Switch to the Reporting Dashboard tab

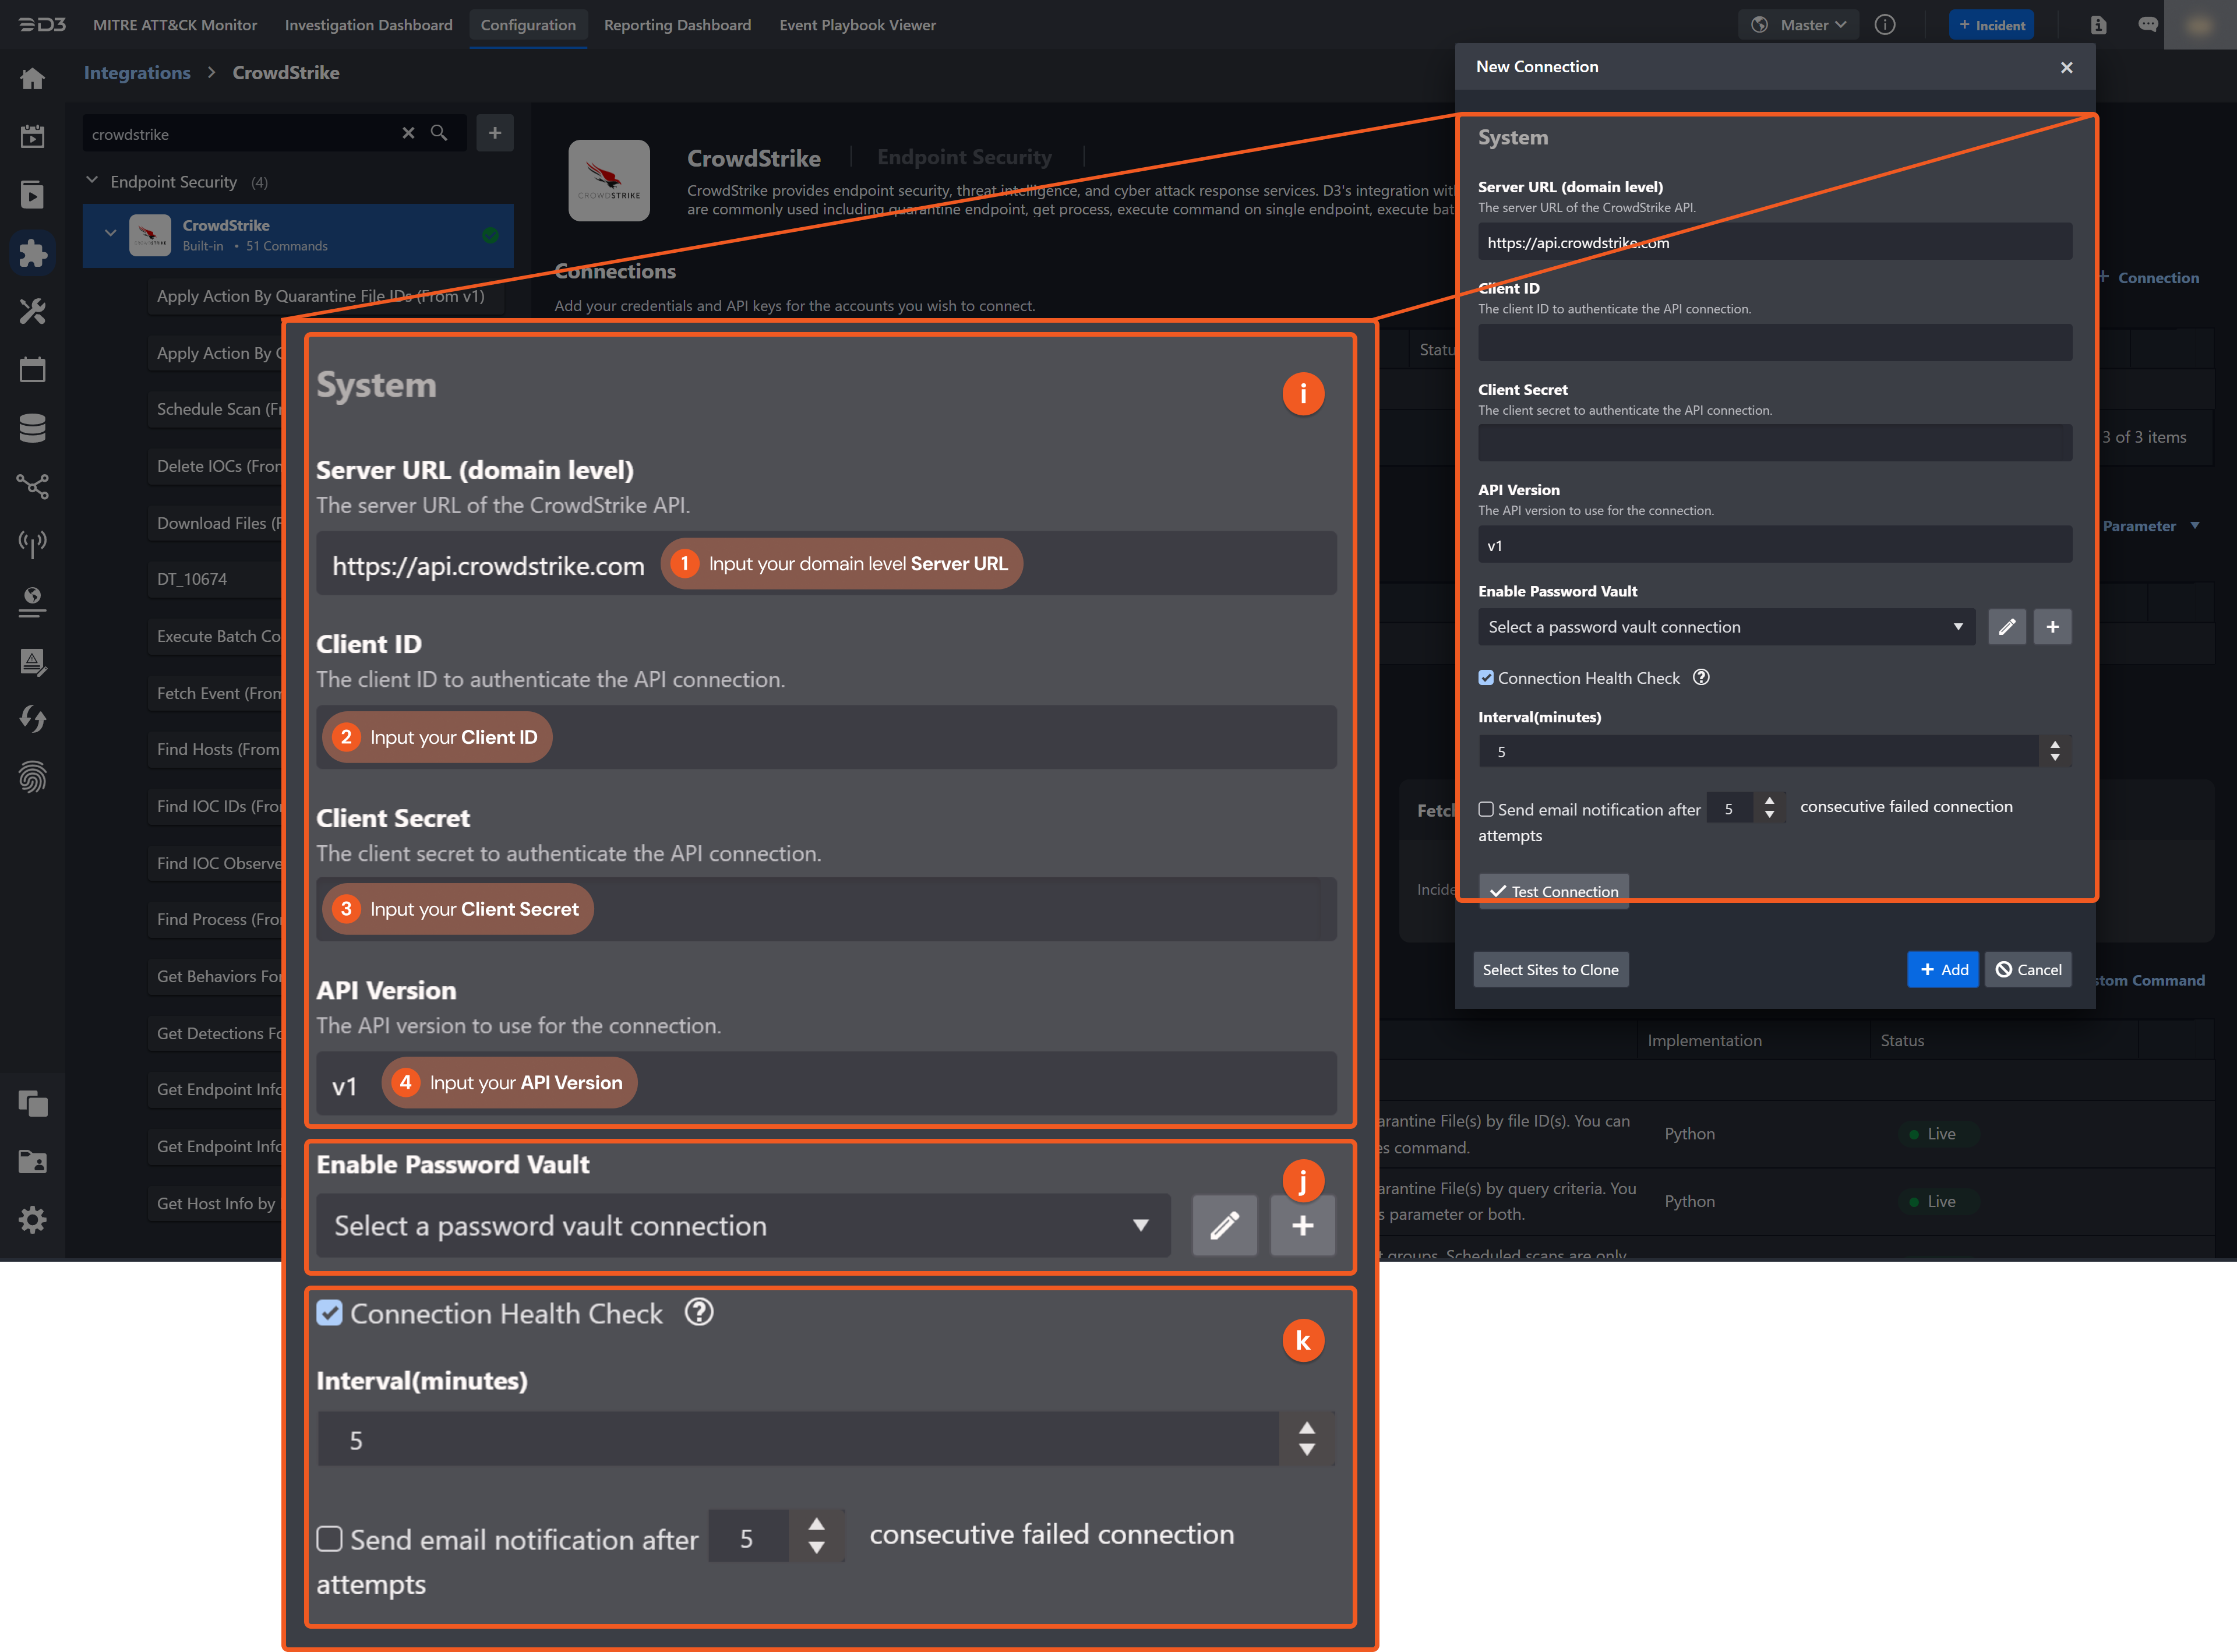coord(677,25)
